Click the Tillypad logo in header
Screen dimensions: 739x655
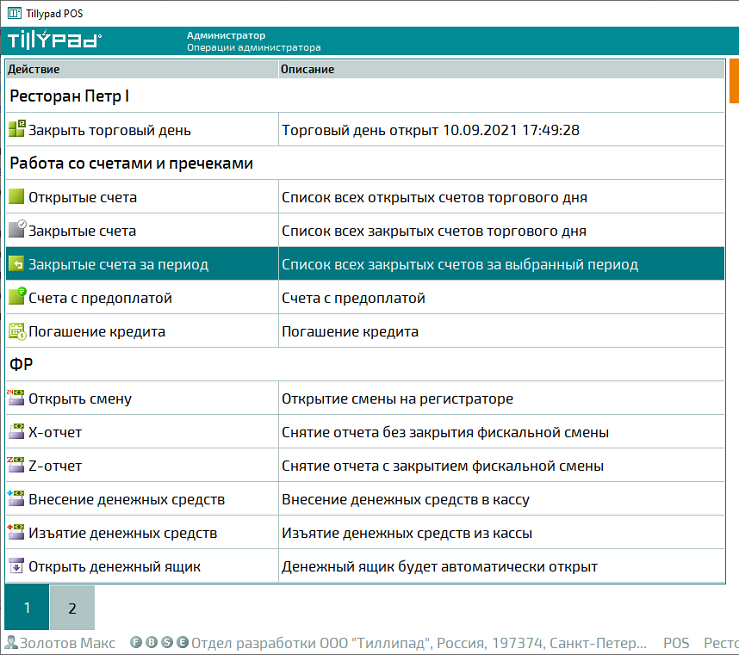pyautogui.click(x=54, y=40)
